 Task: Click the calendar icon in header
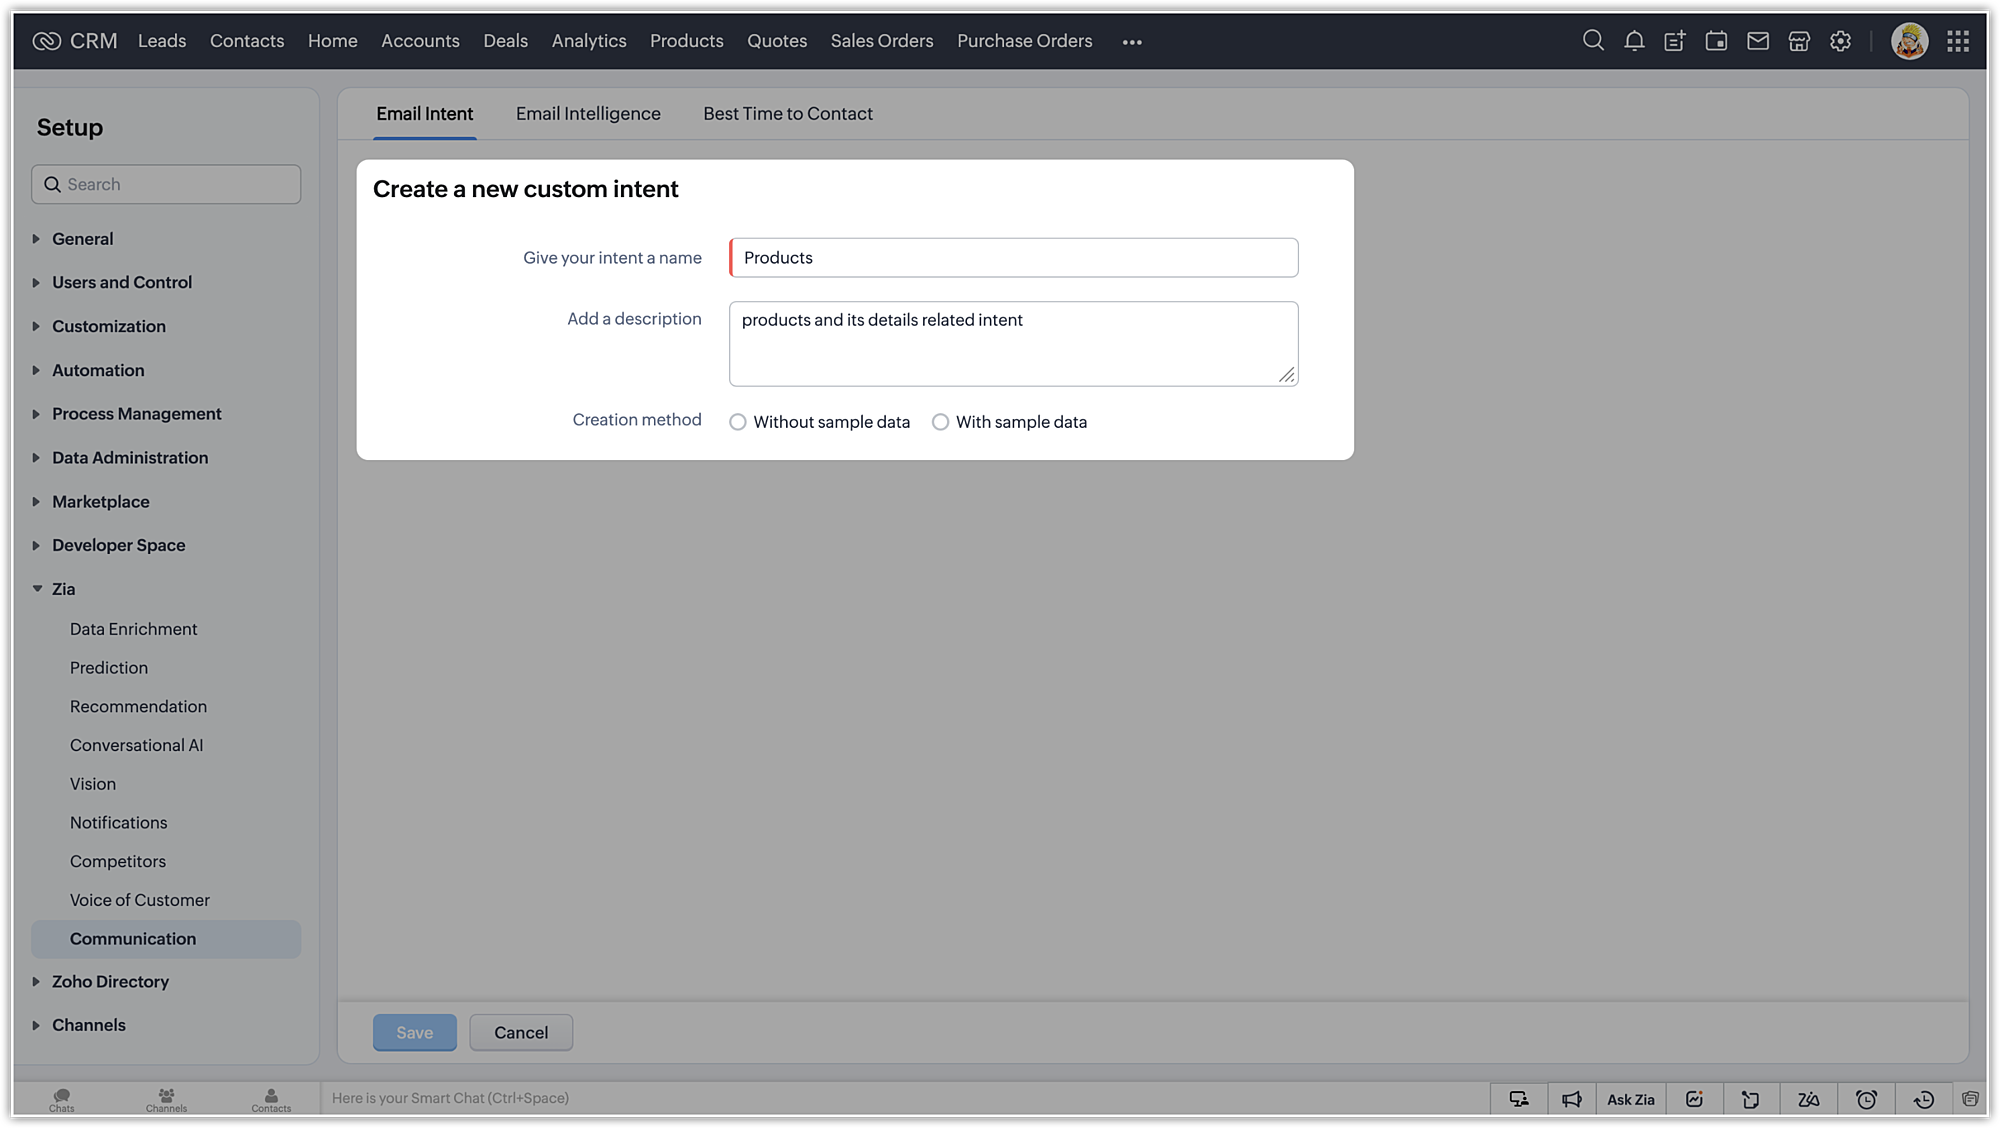click(1716, 41)
